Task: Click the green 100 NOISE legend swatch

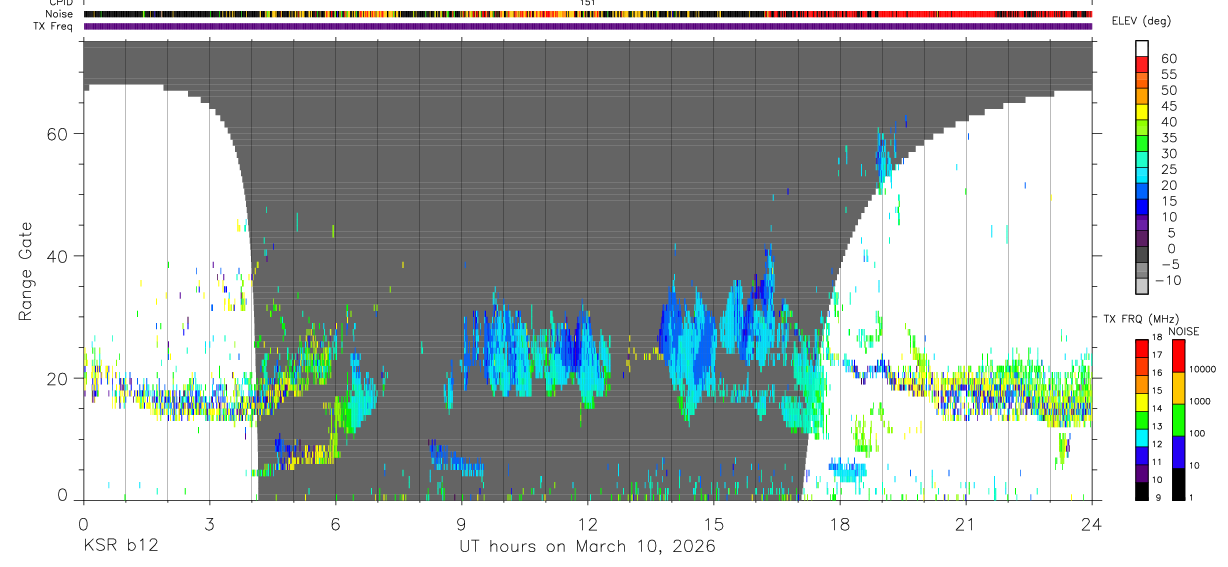Action: [1177, 419]
